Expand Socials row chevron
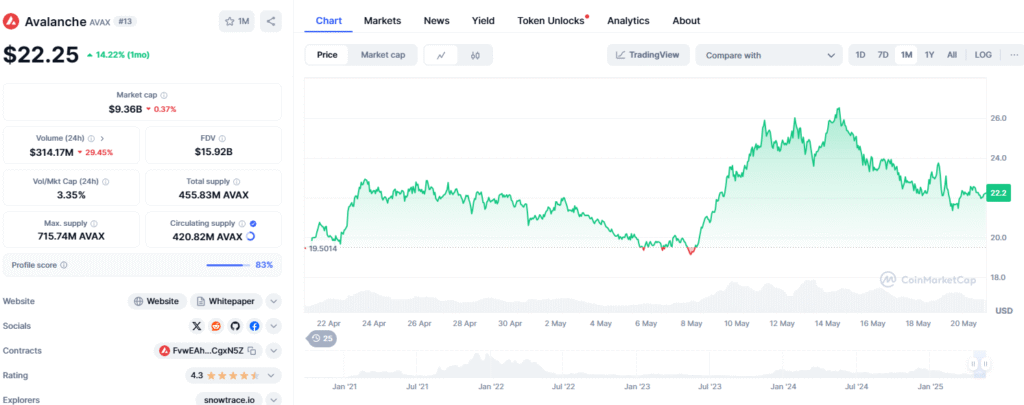The image size is (1024, 405). 274,326
